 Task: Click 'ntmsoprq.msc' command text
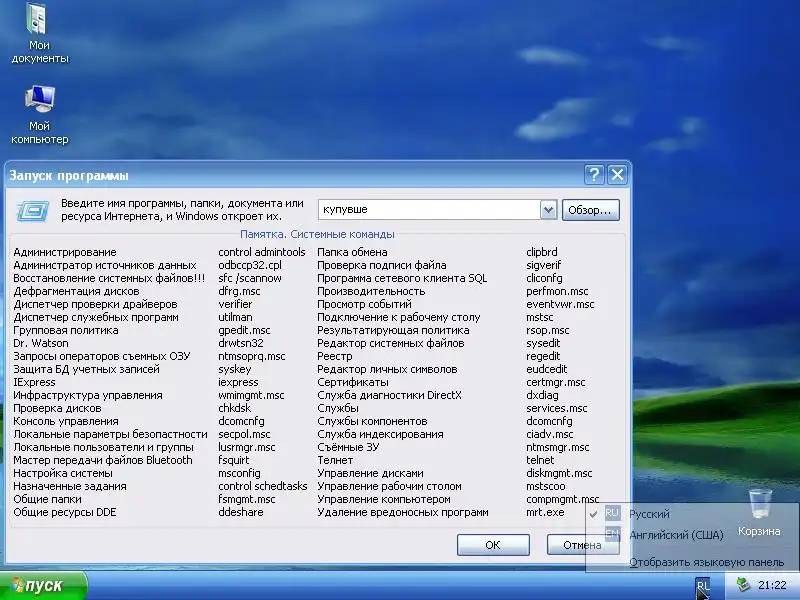tap(252, 356)
